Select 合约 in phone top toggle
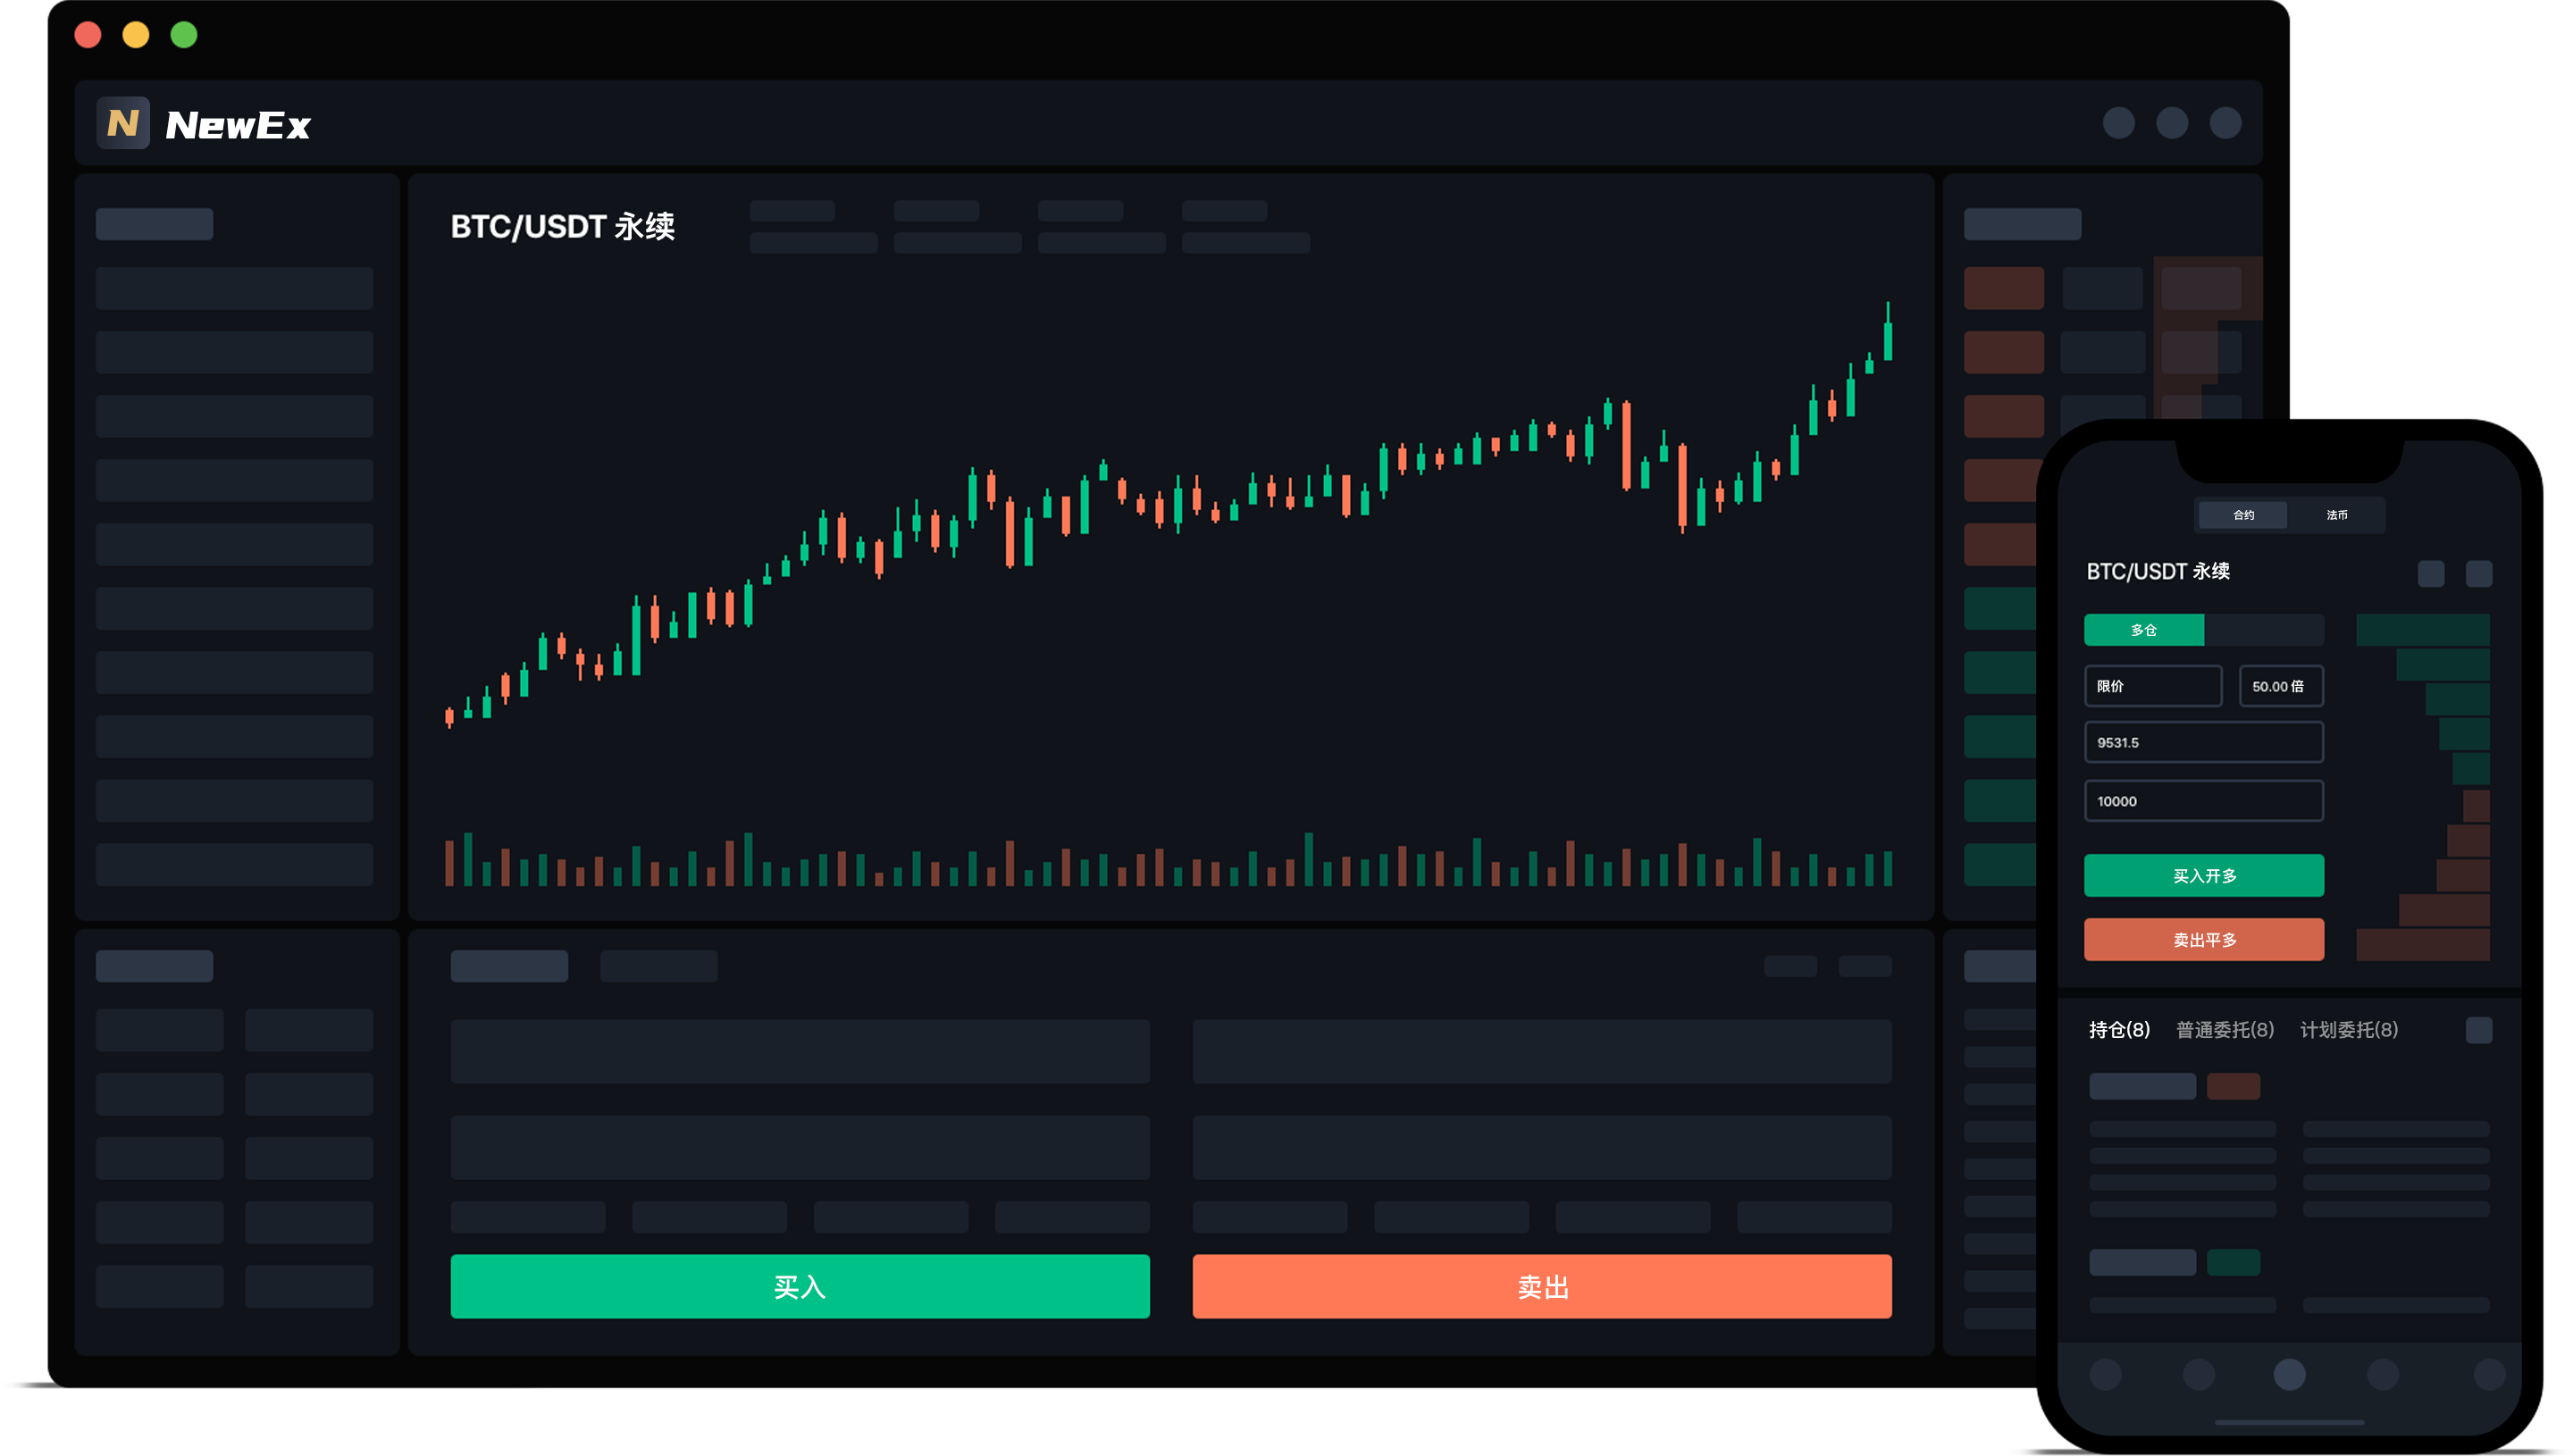This screenshot has height=1456, width=2573. pyautogui.click(x=2243, y=515)
